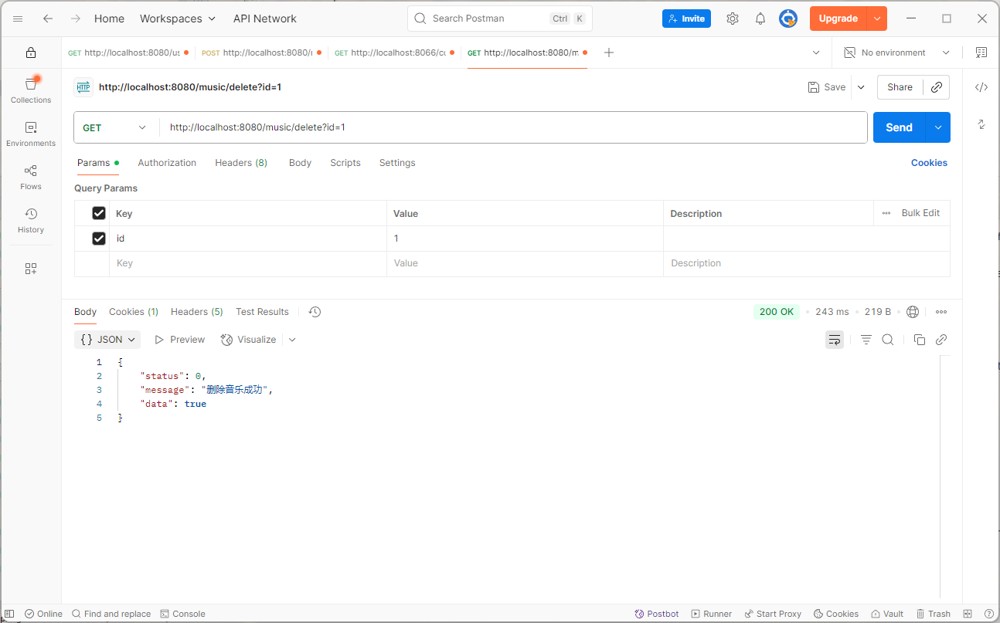Viewport: 1000px width, 623px height.
Task: Open Environments in the sidebar
Action: point(31,134)
